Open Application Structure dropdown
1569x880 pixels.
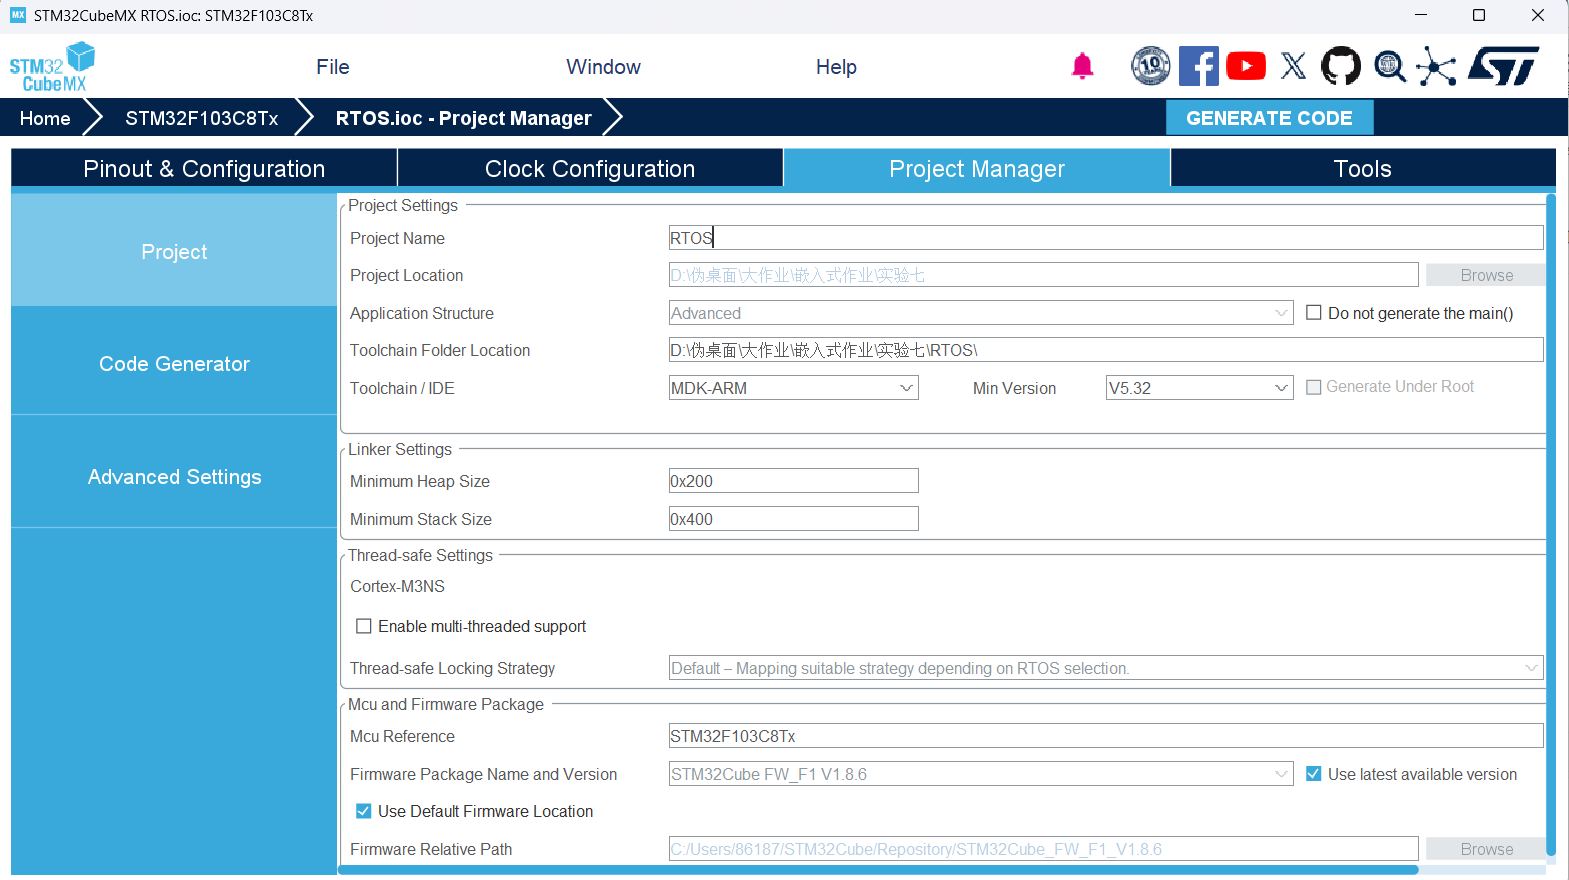[981, 313]
